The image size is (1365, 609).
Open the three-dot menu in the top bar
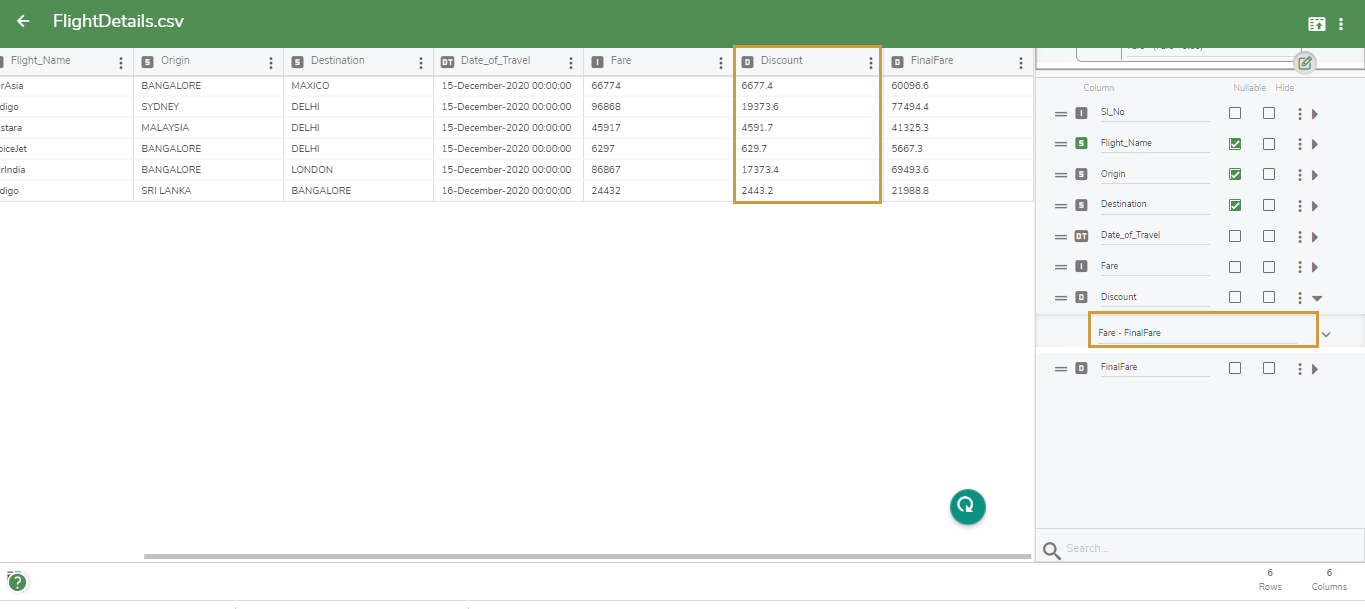coord(1342,22)
